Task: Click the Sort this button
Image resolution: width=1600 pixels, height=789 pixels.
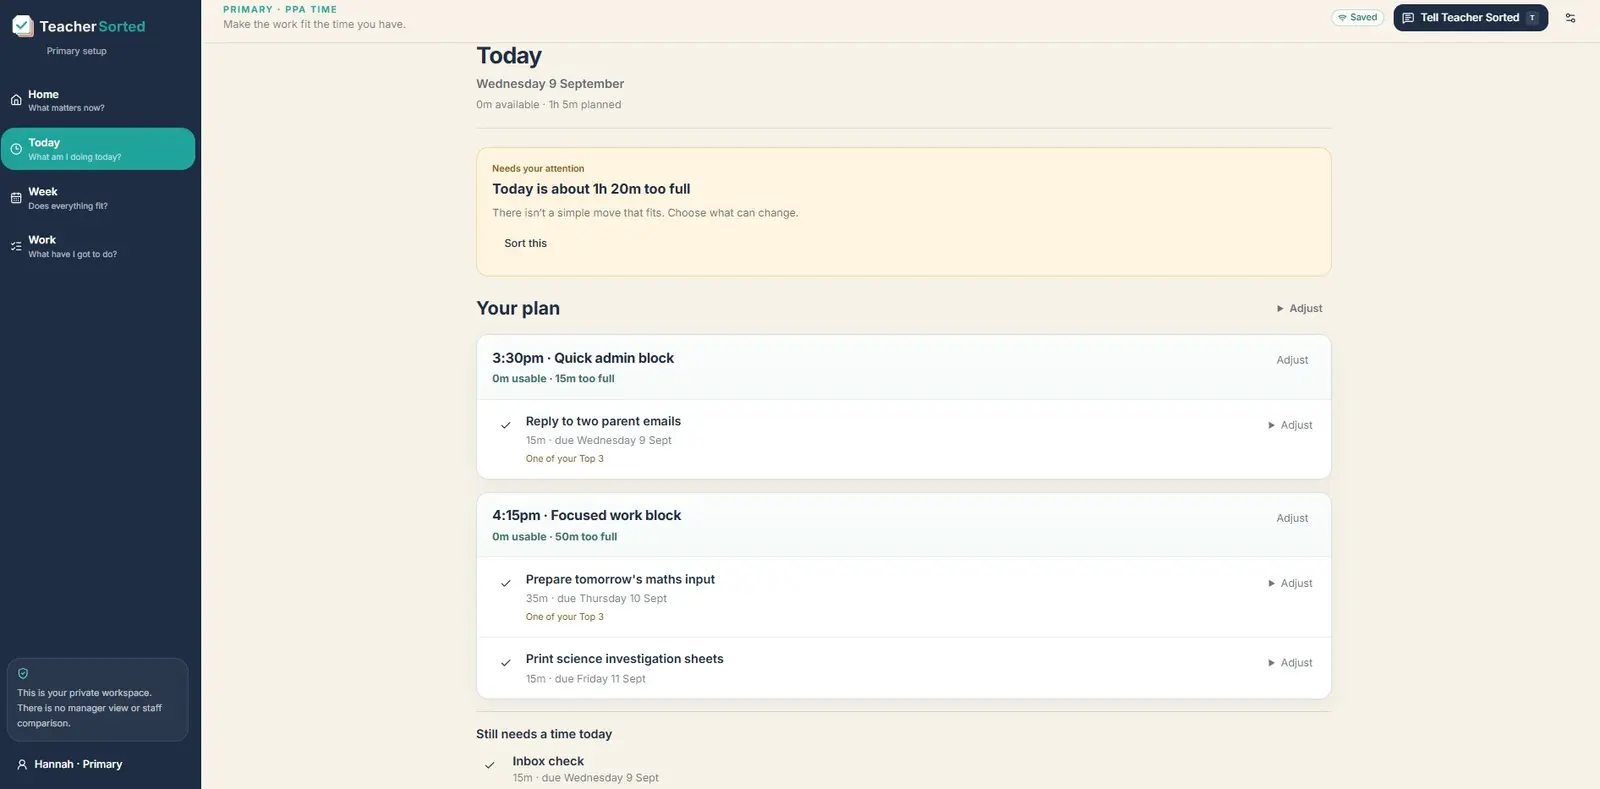Action: [526, 243]
